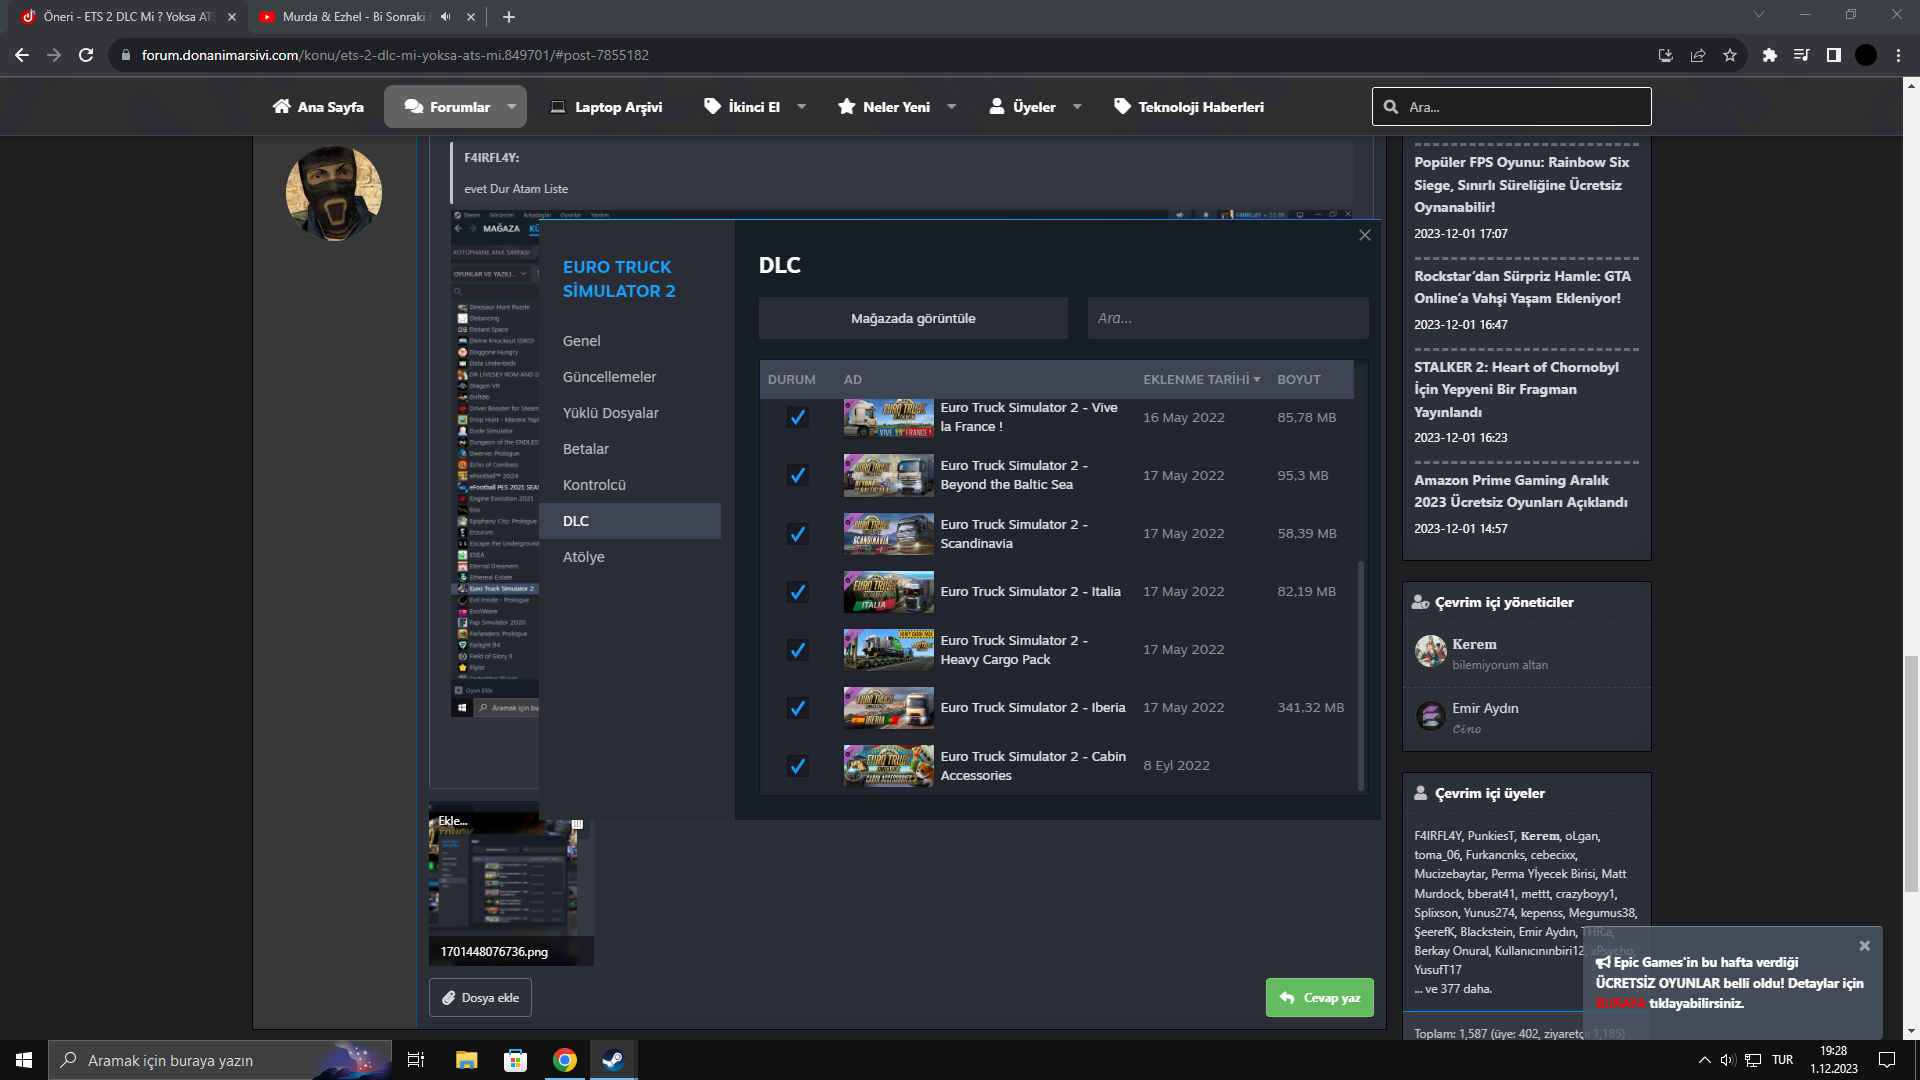
Task: Open the system volume icon
Action: pos(1728,1060)
